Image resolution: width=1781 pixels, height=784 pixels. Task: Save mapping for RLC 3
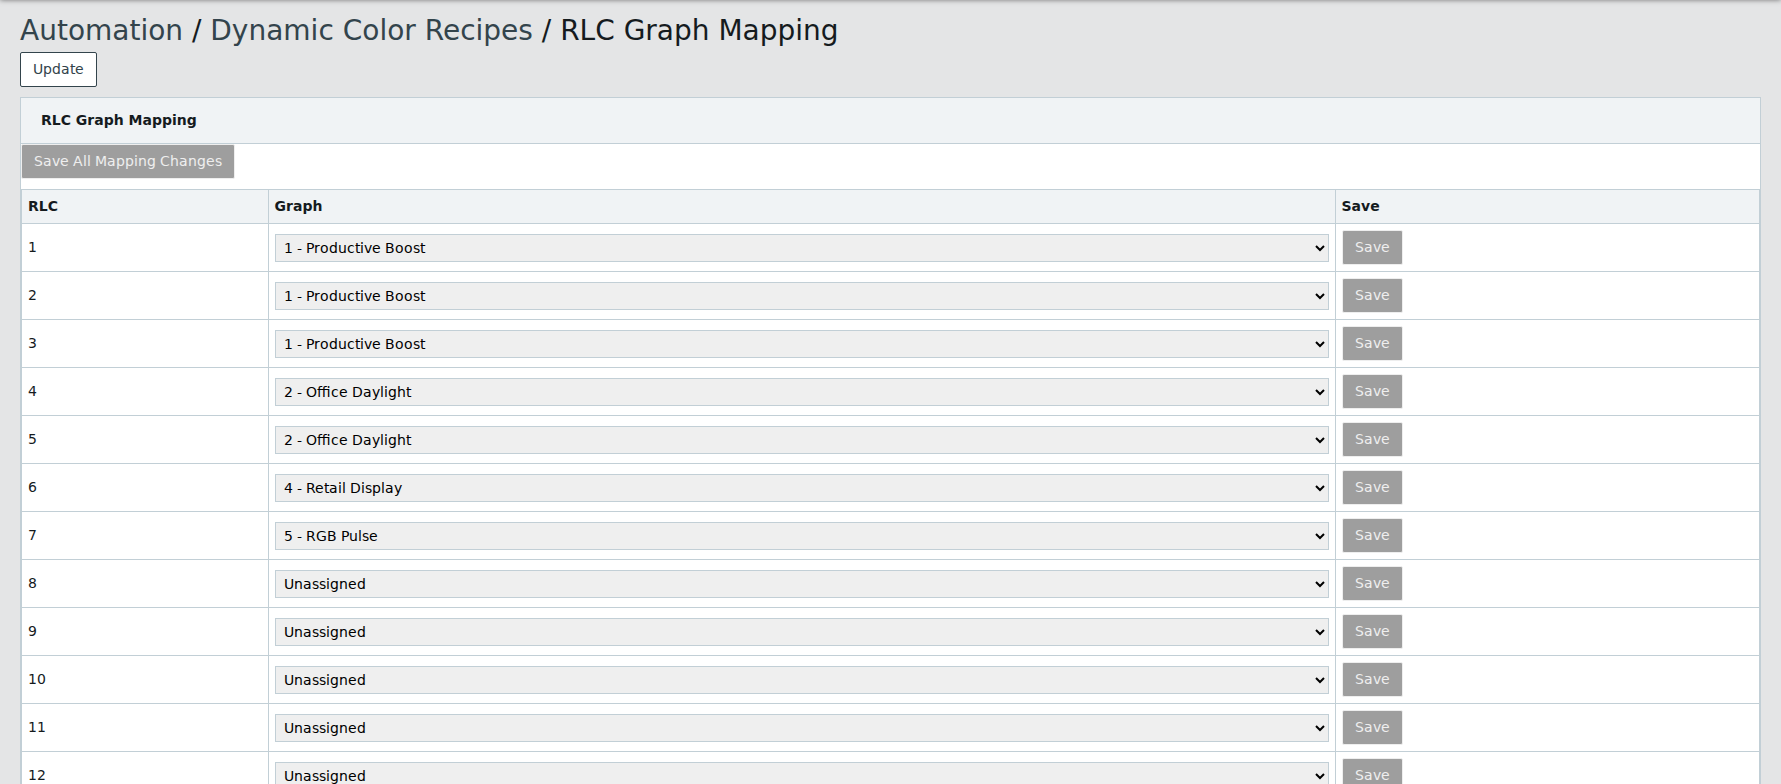point(1372,343)
